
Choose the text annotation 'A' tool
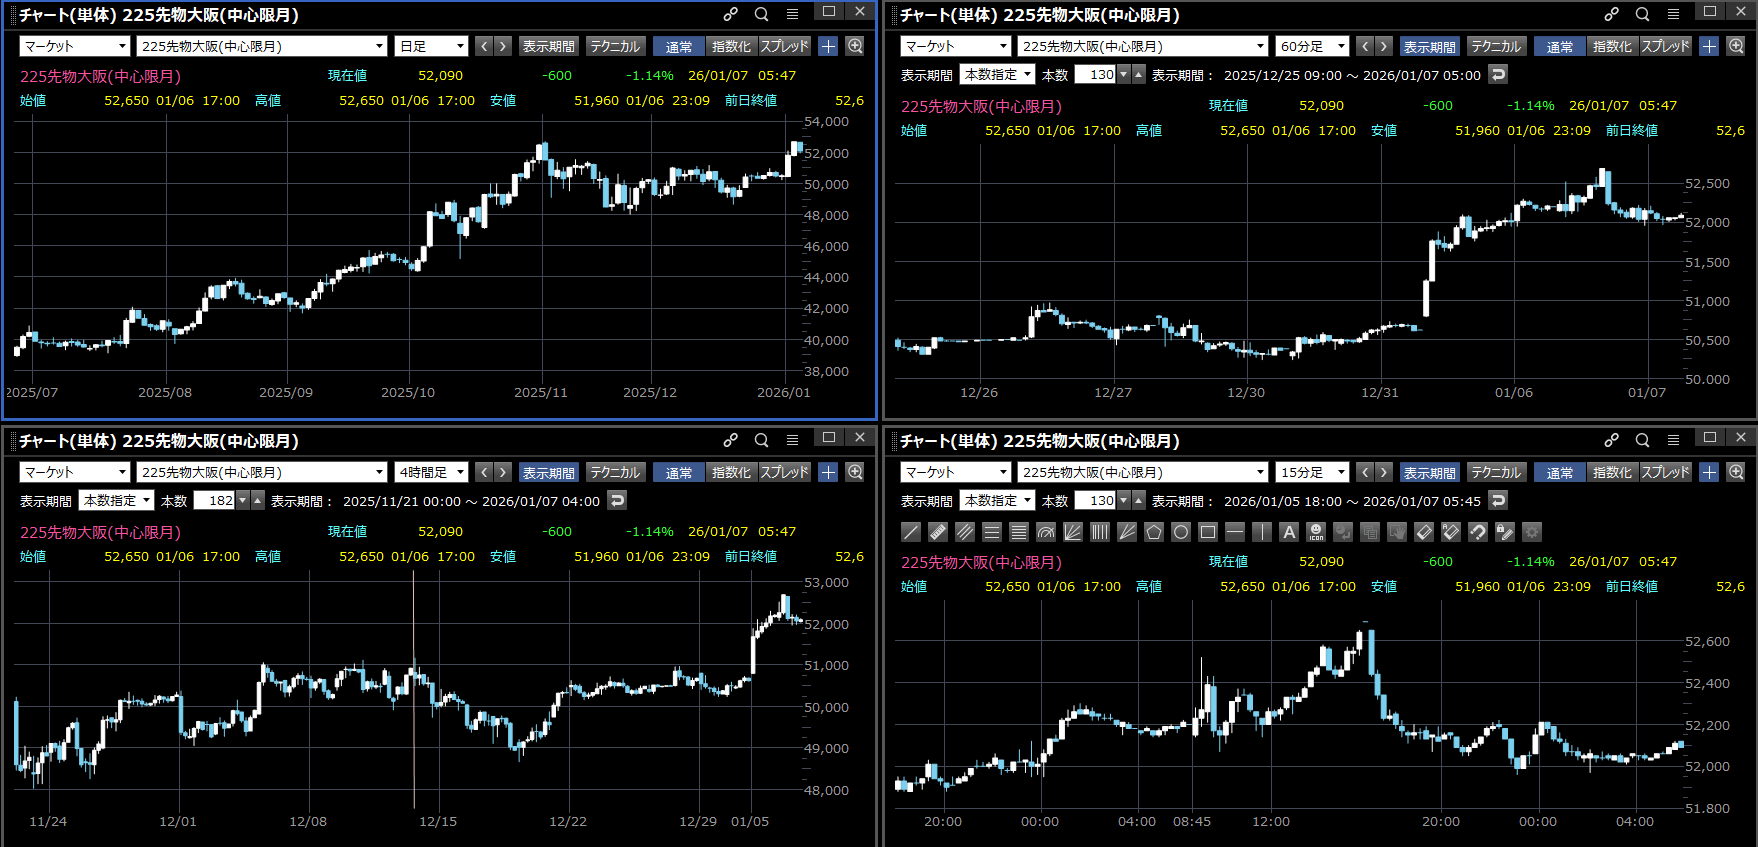point(1289,532)
